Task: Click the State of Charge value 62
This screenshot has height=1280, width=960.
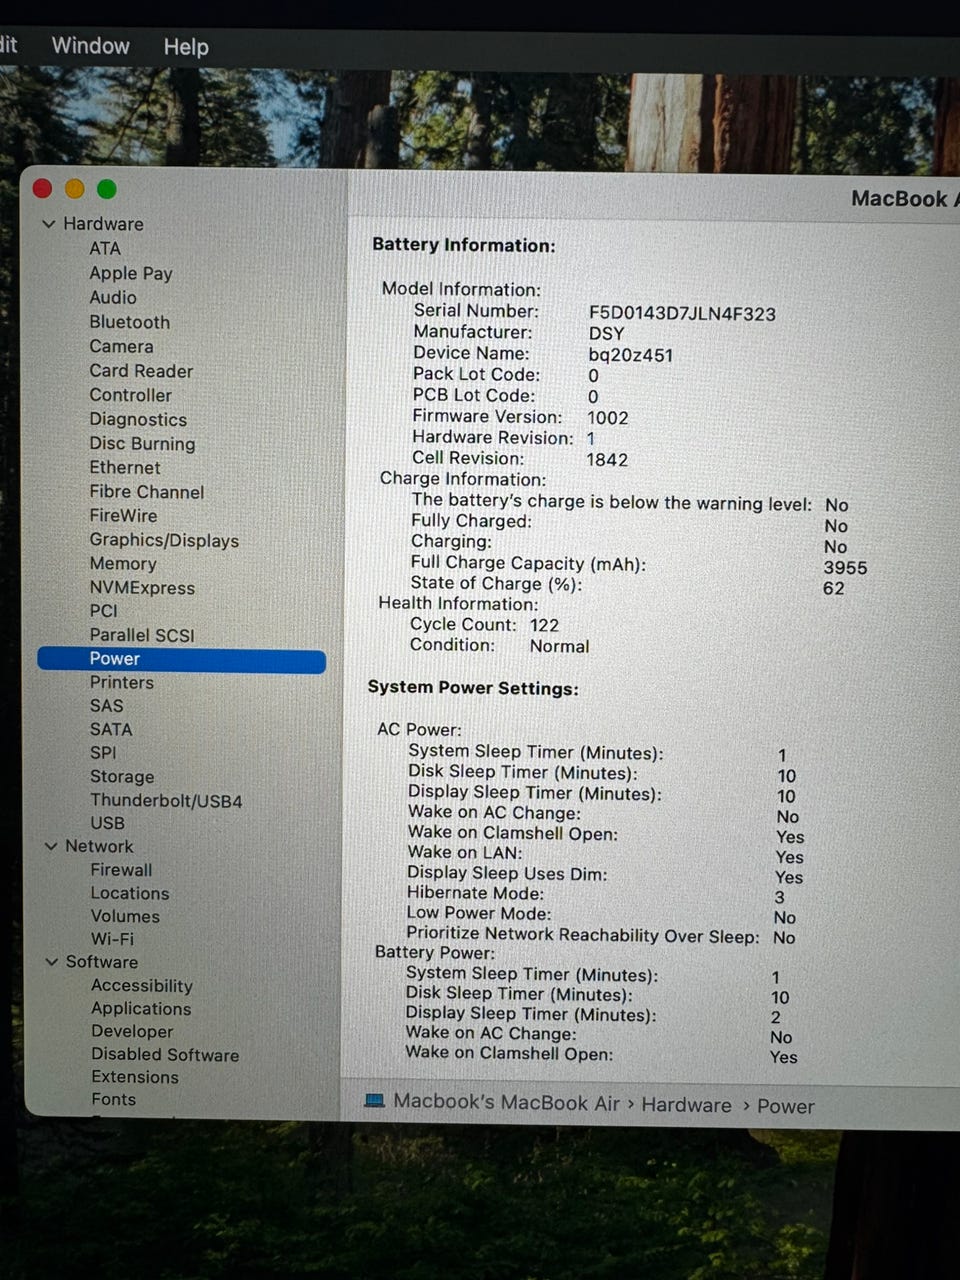Action: [834, 588]
